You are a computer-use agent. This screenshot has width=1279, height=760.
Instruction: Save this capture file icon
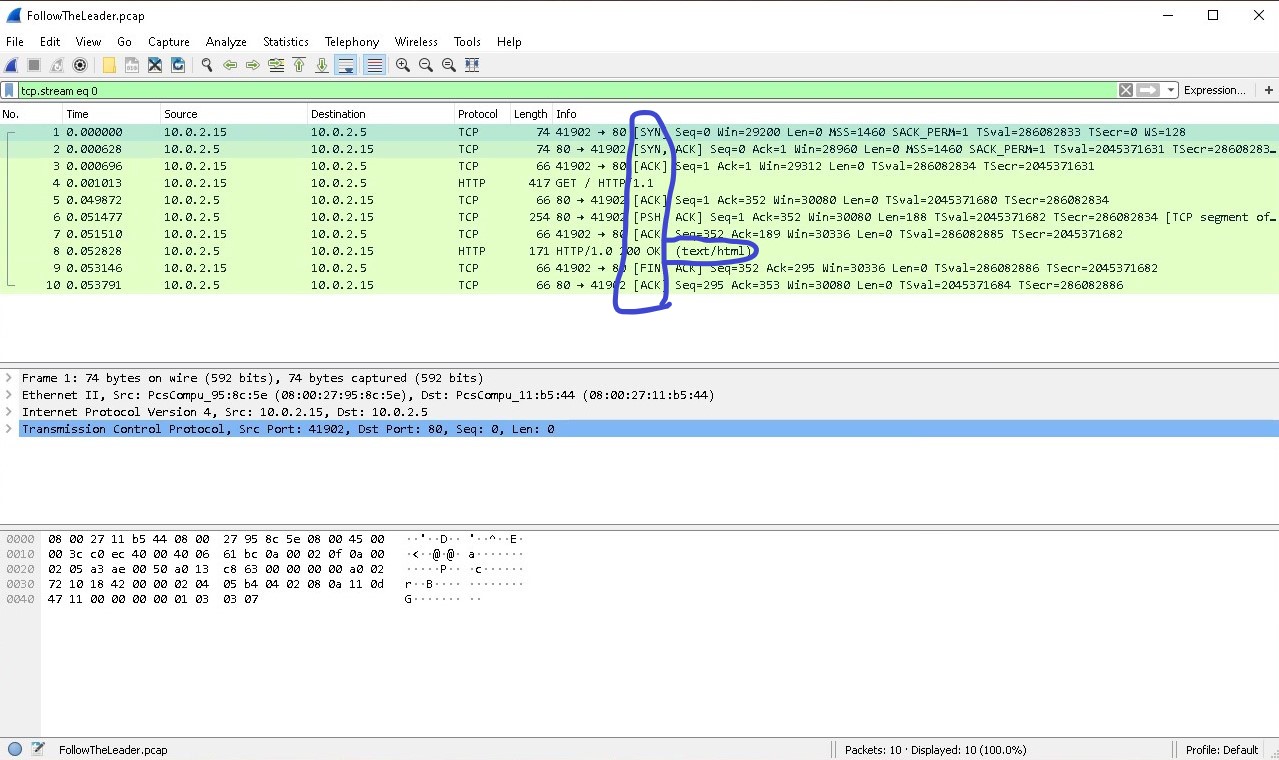(132, 65)
